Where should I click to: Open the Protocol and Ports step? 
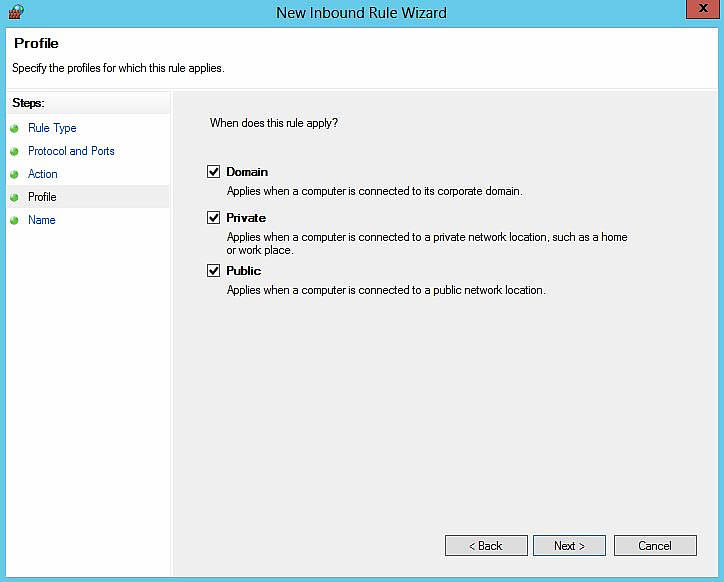click(71, 151)
